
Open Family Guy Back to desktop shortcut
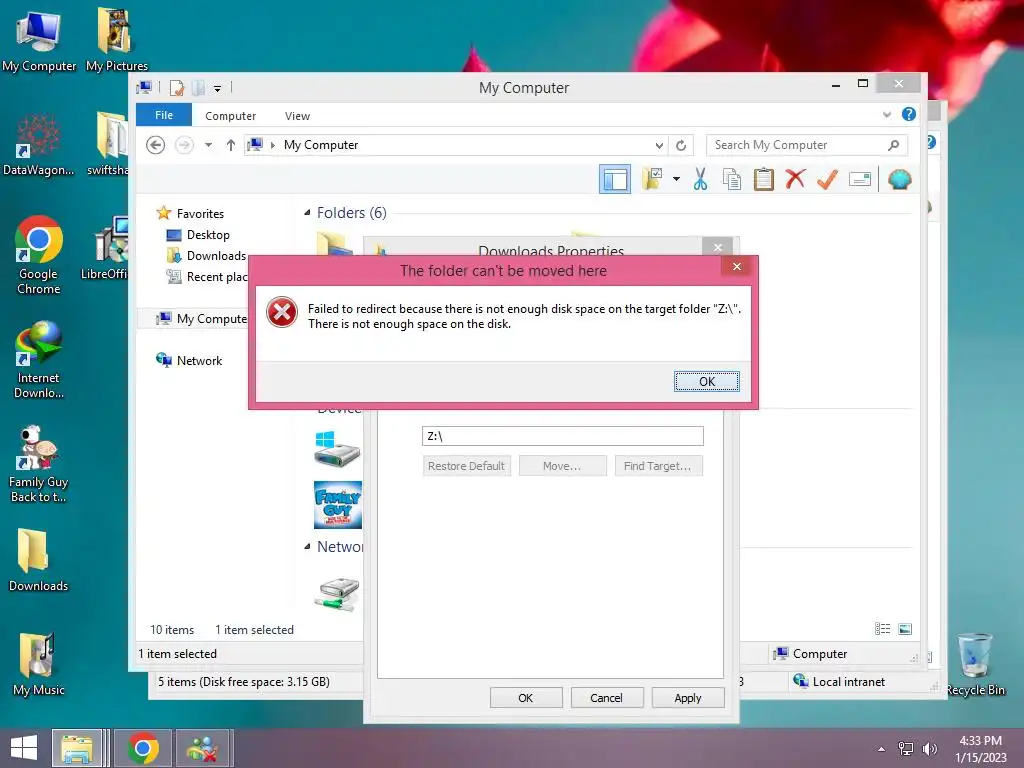pos(38,464)
